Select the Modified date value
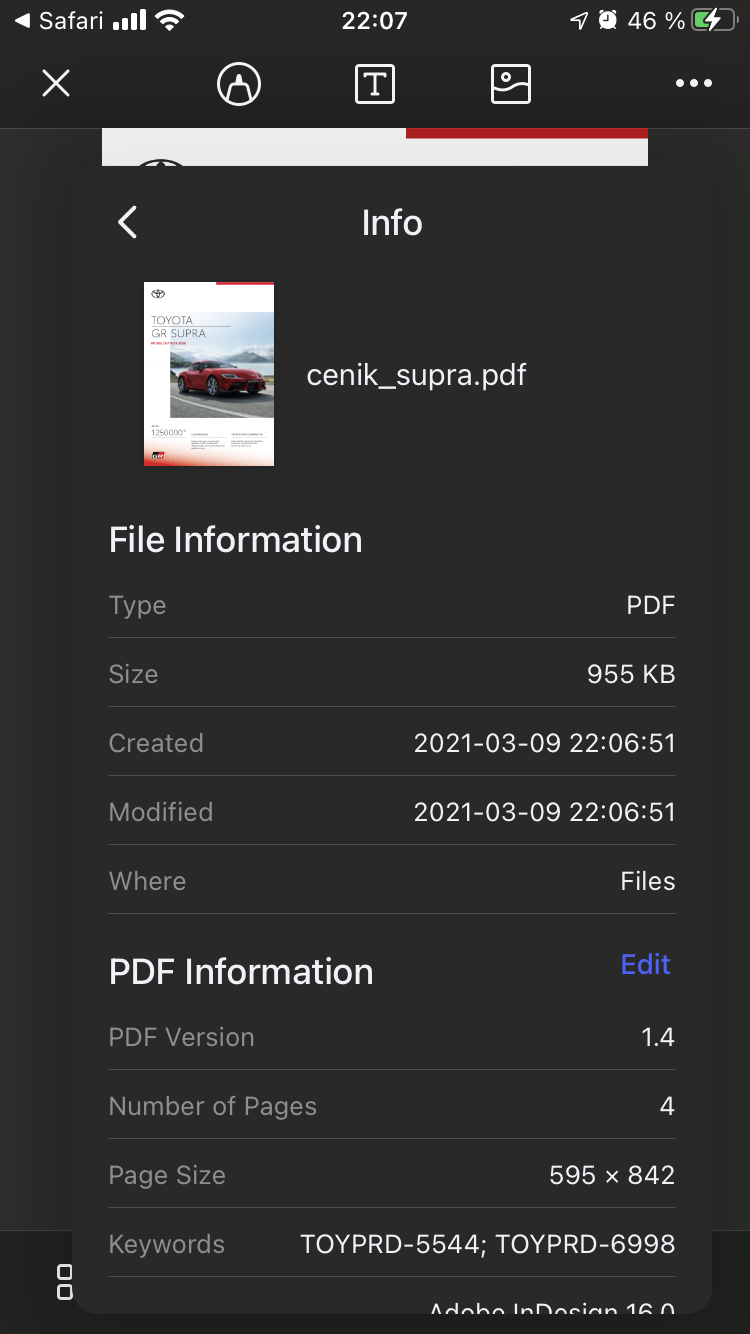The height and width of the screenshot is (1334, 750). click(x=544, y=812)
